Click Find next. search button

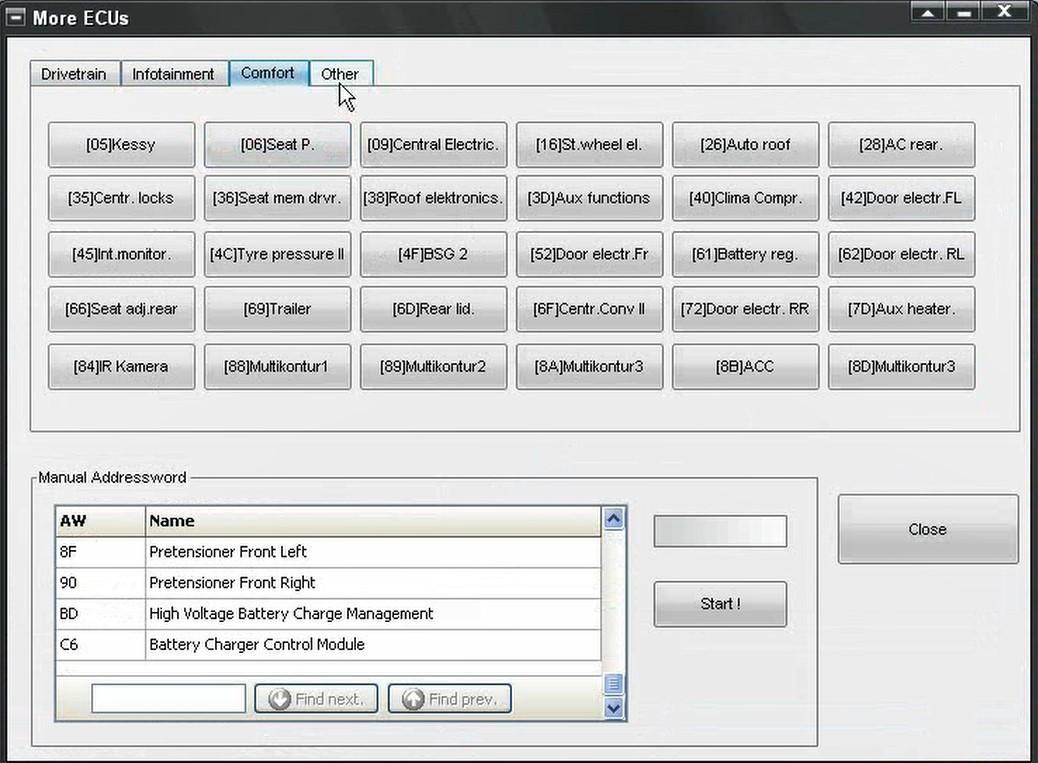coord(316,699)
